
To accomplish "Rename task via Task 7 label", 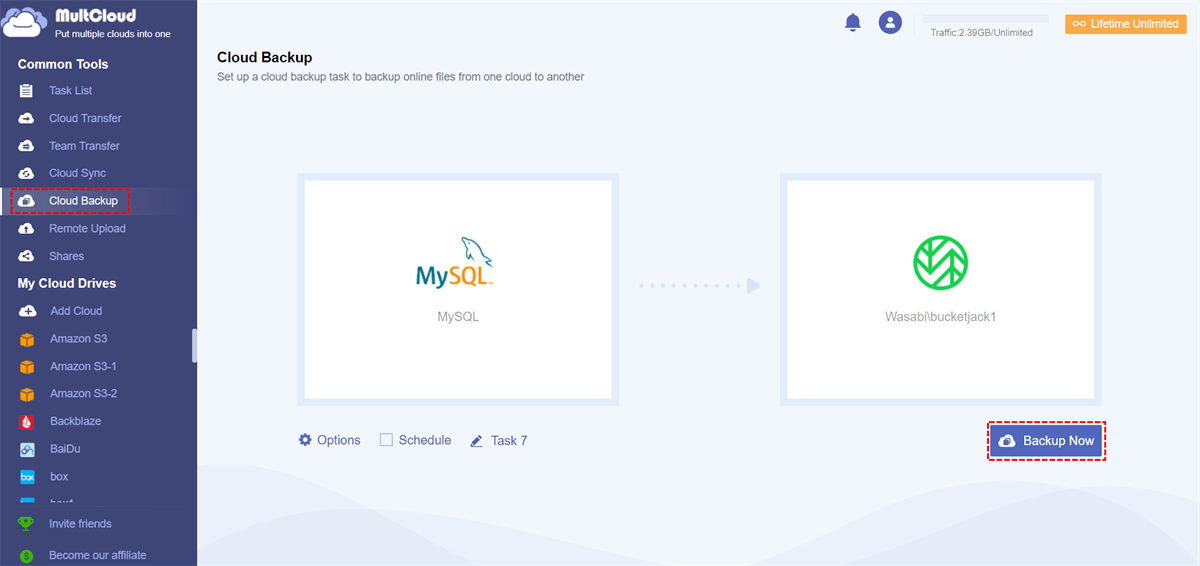I will (x=509, y=441).
